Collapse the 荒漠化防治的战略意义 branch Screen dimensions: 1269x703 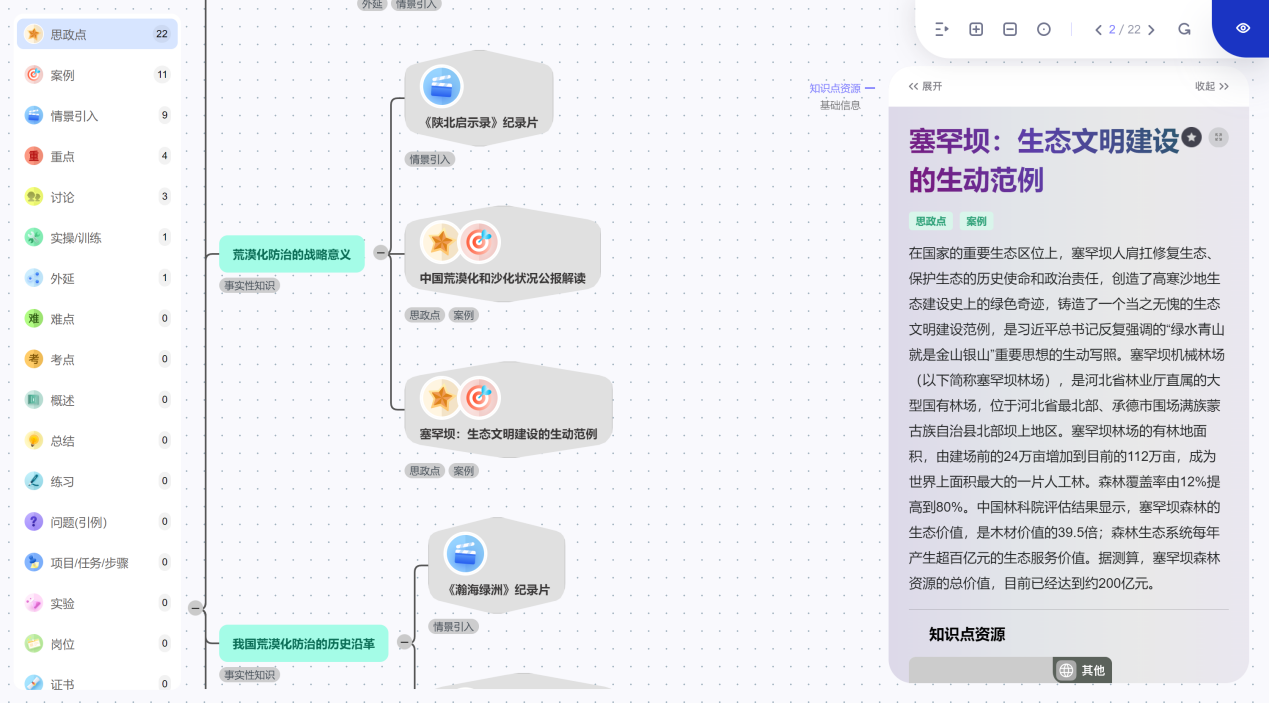[x=380, y=253]
